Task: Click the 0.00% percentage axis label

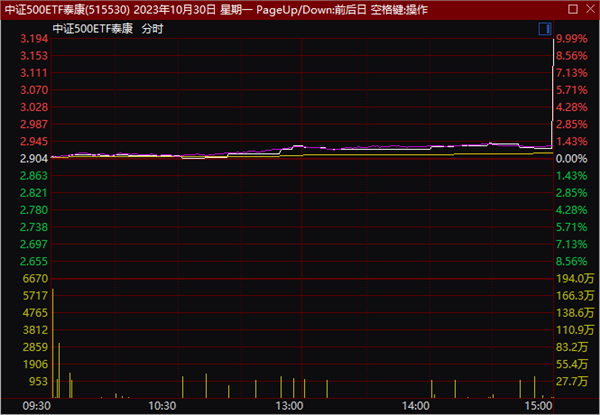Action: [x=574, y=159]
